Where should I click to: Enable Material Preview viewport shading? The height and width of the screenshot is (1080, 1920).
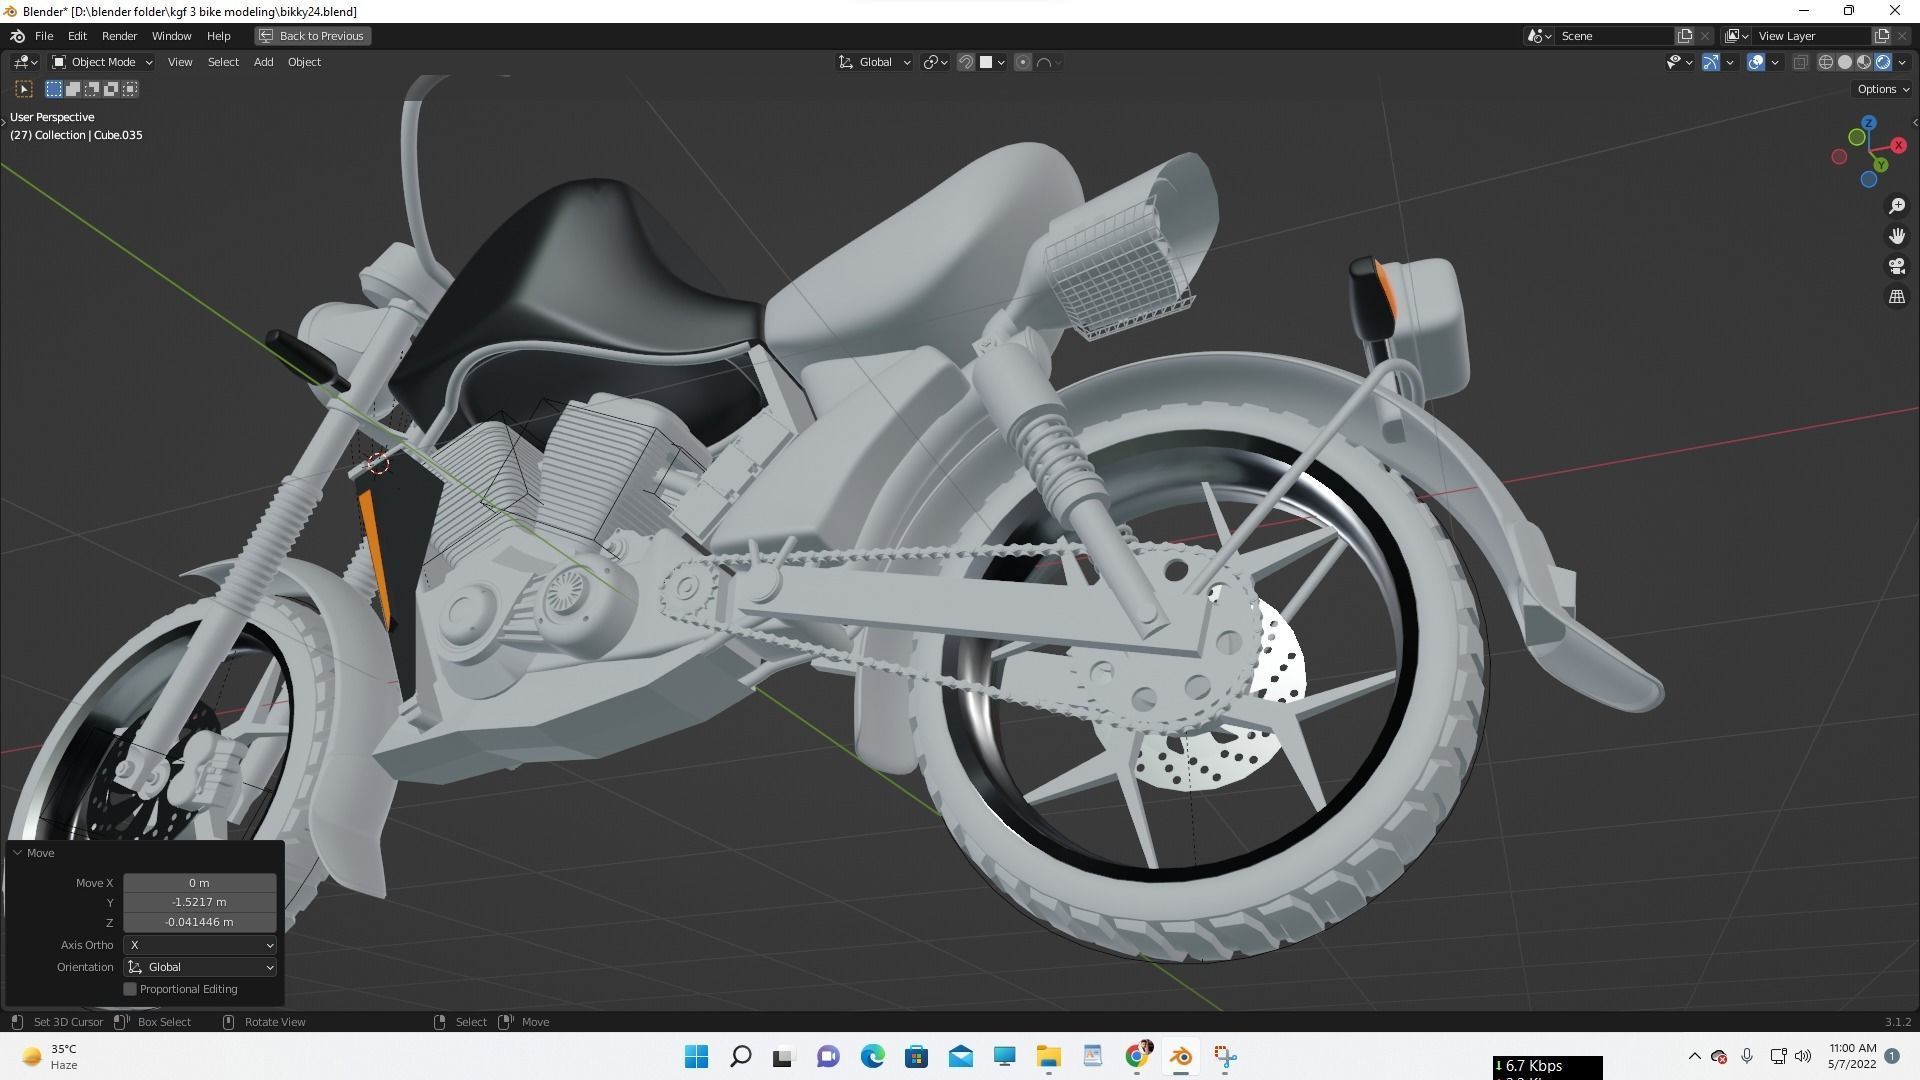coord(1864,62)
